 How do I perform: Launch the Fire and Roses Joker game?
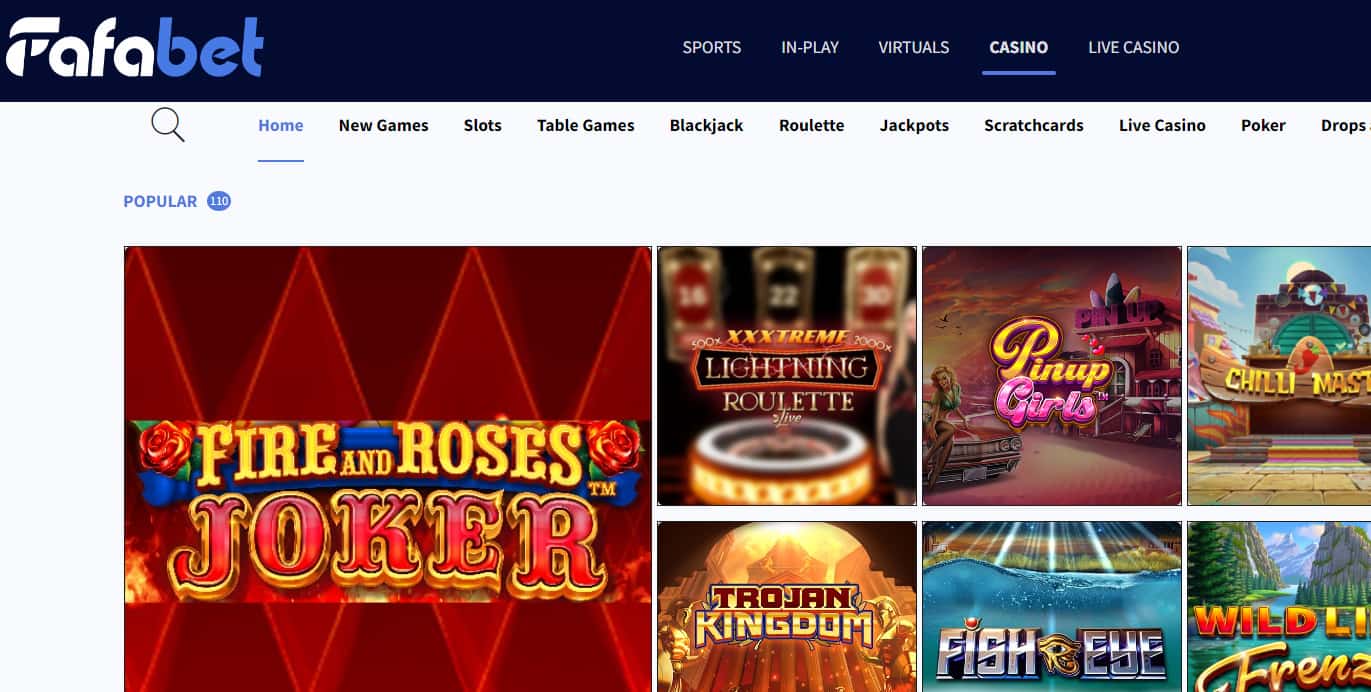pos(388,469)
